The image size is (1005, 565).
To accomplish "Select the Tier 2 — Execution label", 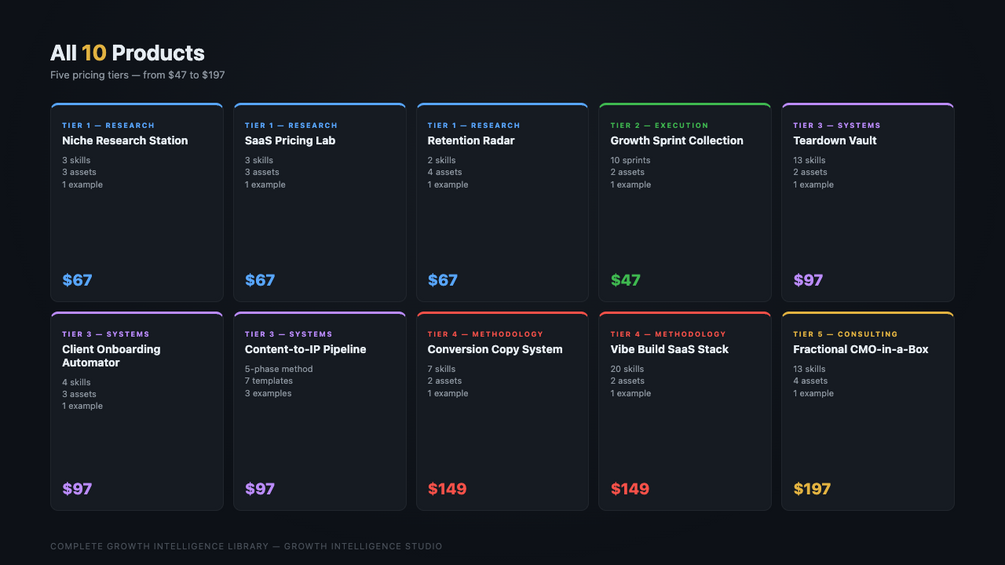I will click(x=660, y=126).
